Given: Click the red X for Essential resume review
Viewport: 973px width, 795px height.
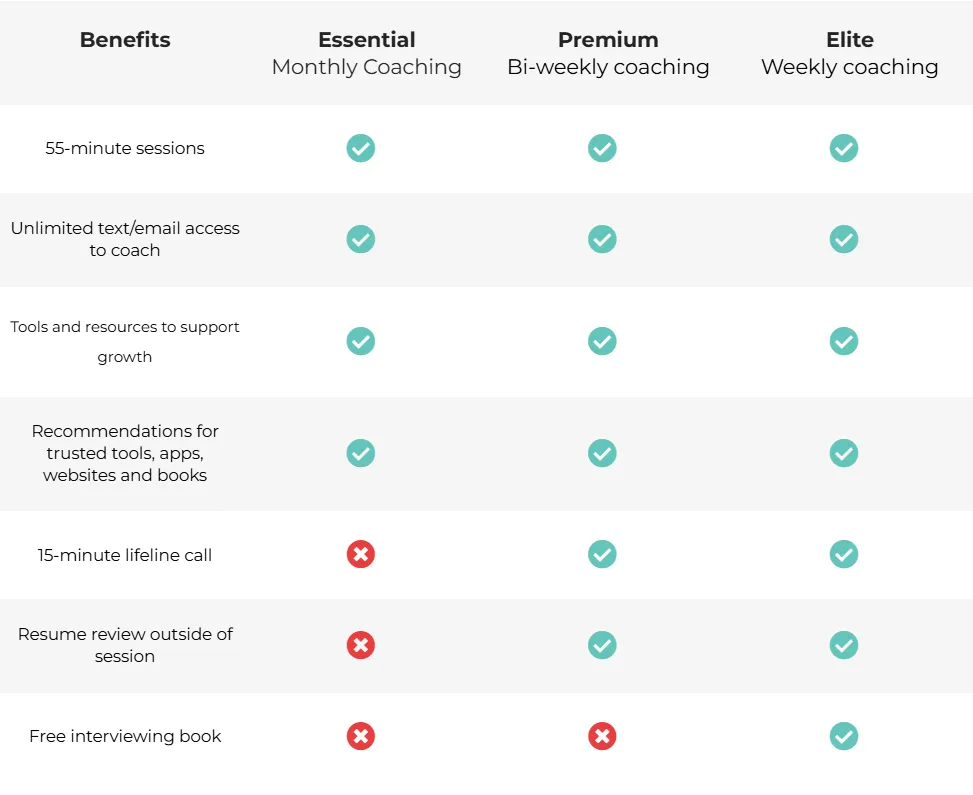Looking at the screenshot, I should click(361, 645).
